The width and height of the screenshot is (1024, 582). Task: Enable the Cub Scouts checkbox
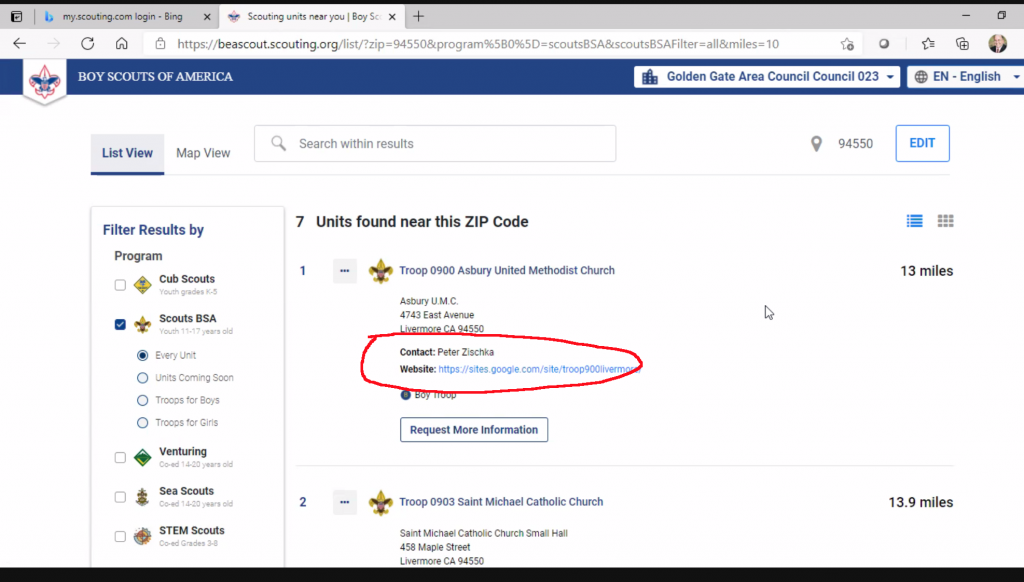[120, 285]
